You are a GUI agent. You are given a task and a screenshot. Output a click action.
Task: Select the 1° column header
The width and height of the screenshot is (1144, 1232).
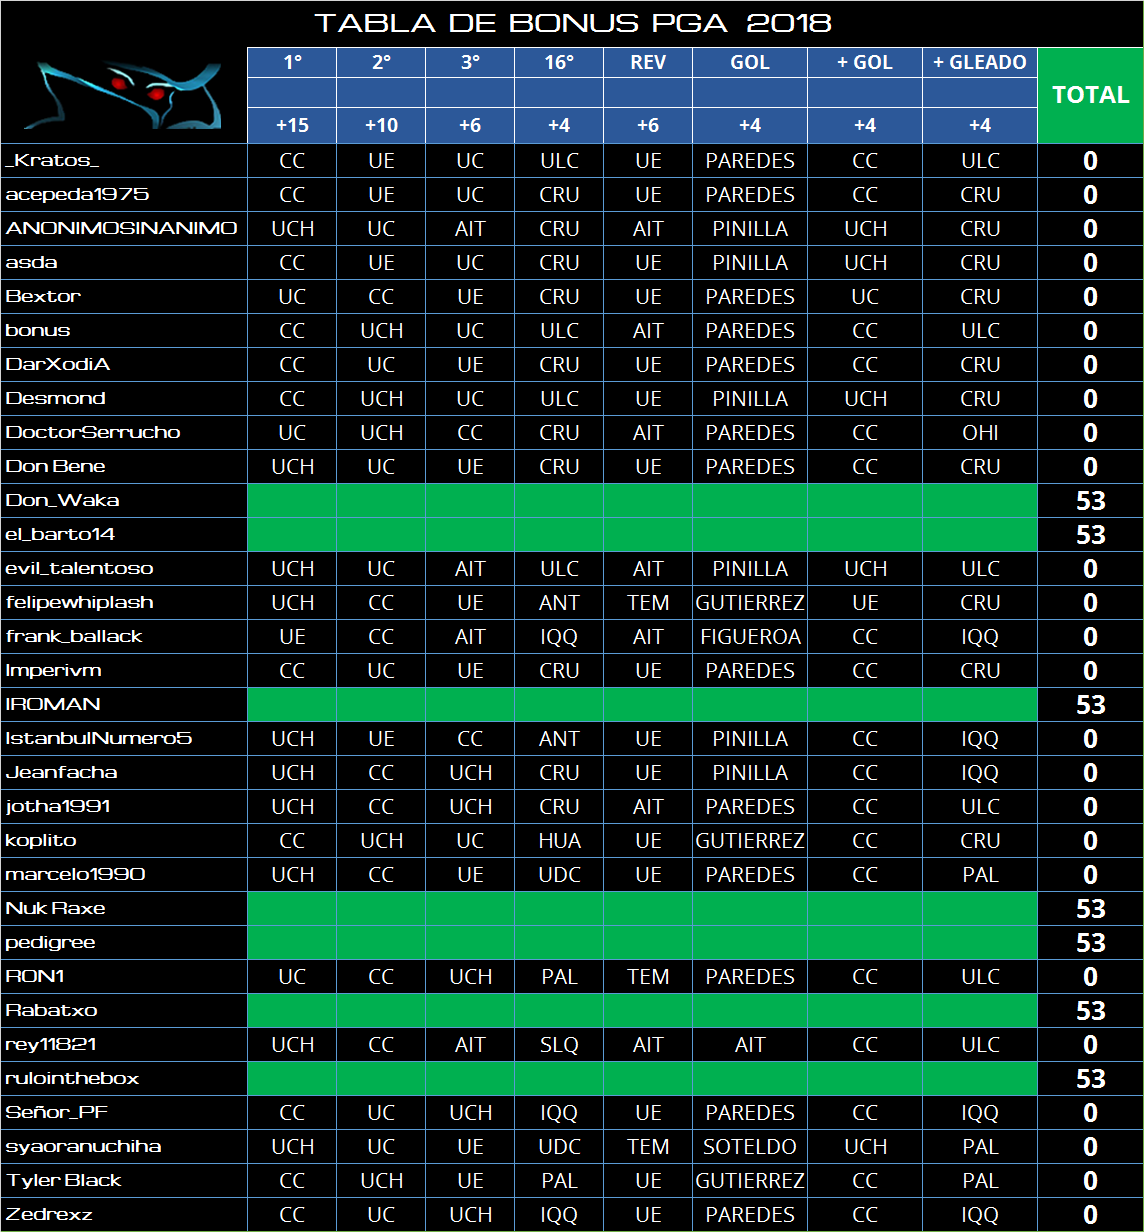coord(292,62)
